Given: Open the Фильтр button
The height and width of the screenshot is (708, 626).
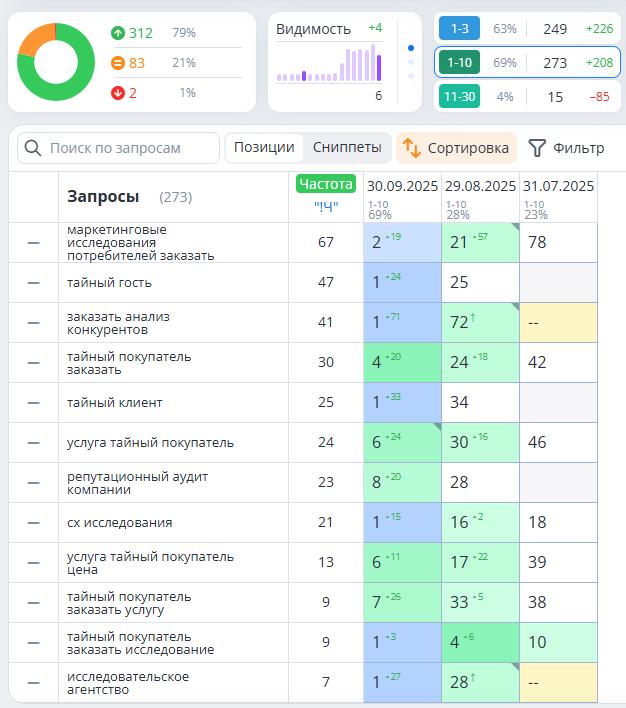Looking at the screenshot, I should [x=566, y=148].
